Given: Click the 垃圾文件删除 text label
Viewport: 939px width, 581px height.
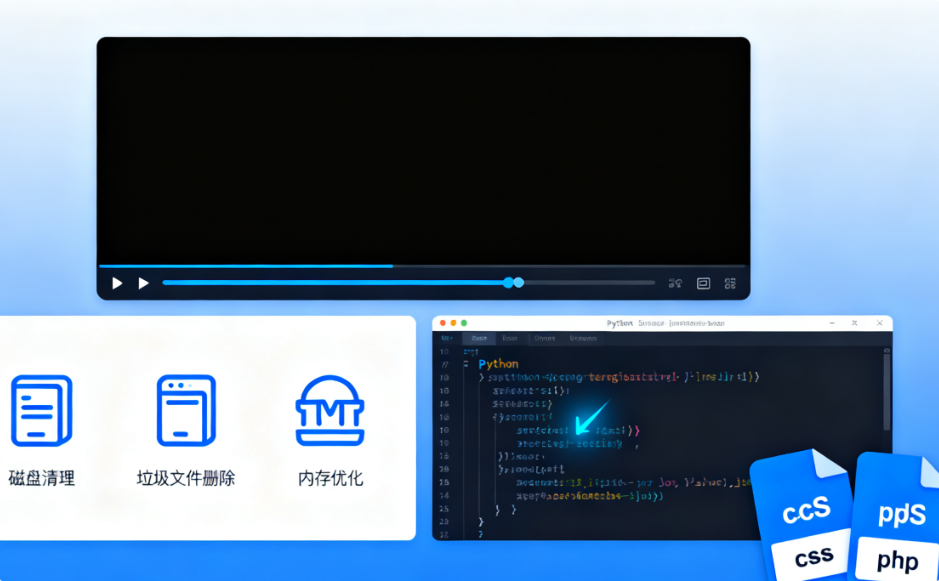Looking at the screenshot, I should 186,478.
